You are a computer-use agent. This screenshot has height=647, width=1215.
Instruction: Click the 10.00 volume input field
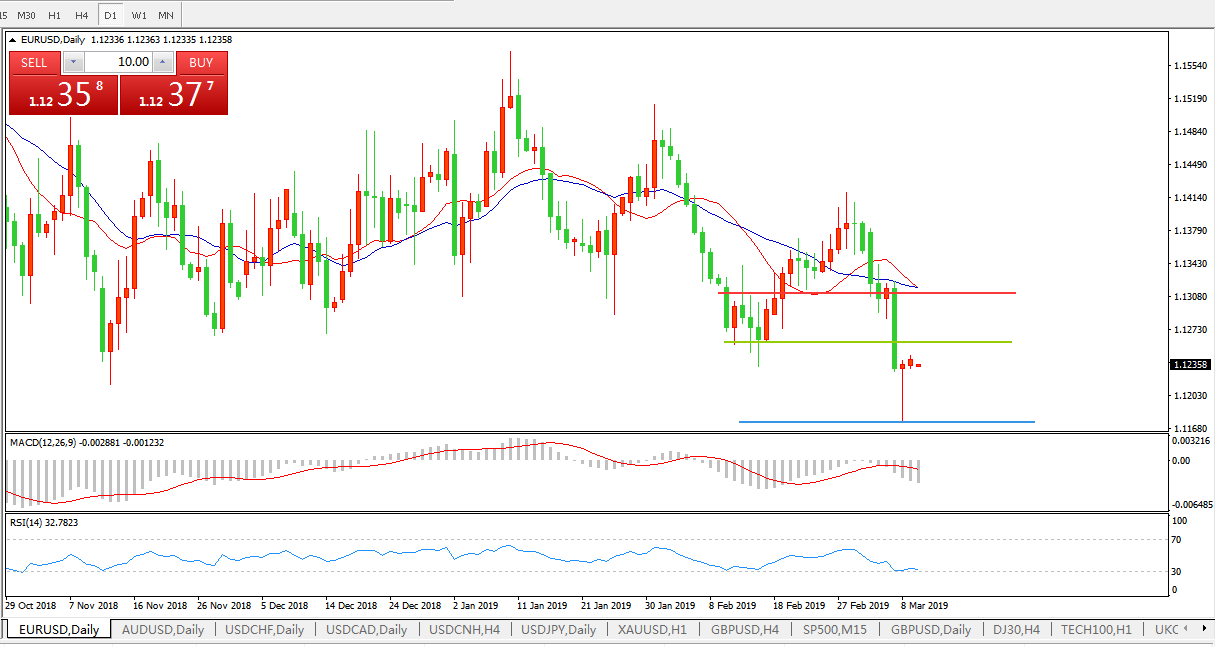pos(118,62)
